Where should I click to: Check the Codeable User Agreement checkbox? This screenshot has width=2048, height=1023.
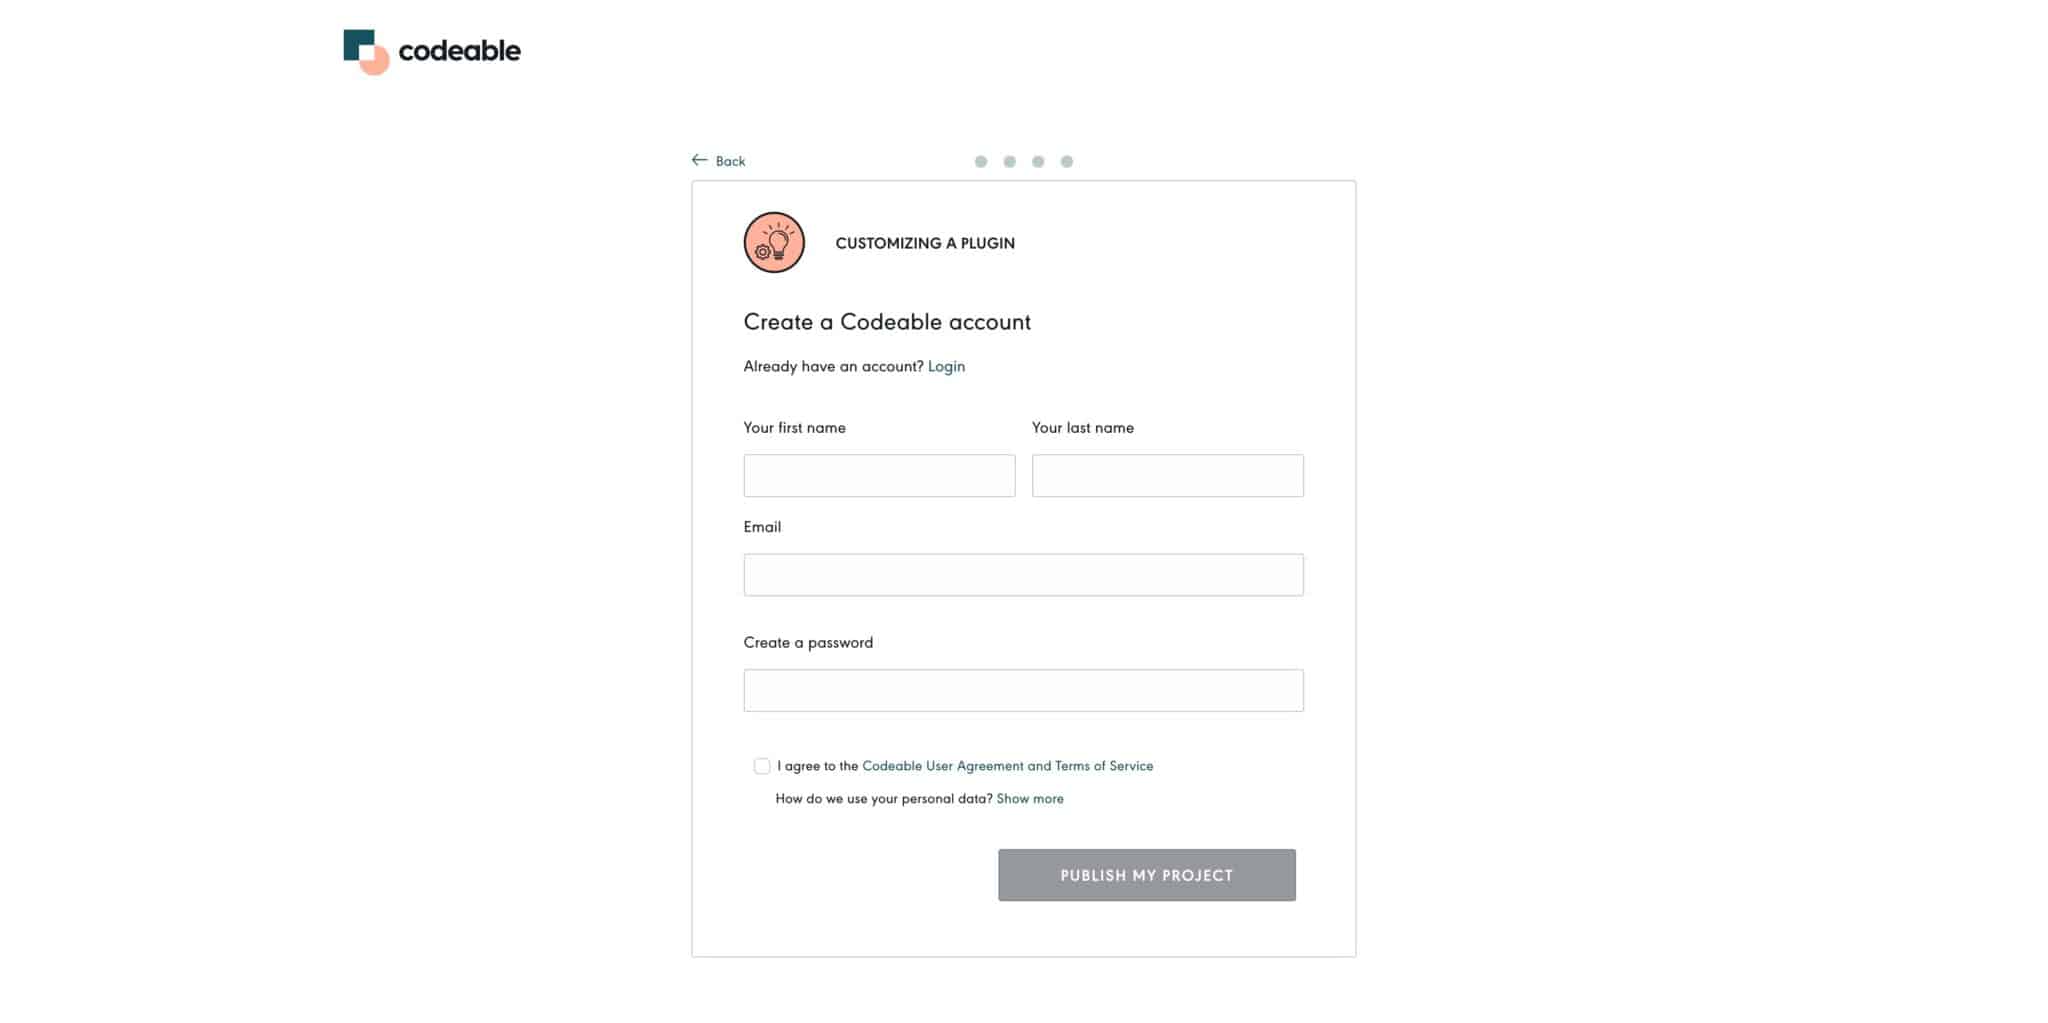point(762,765)
